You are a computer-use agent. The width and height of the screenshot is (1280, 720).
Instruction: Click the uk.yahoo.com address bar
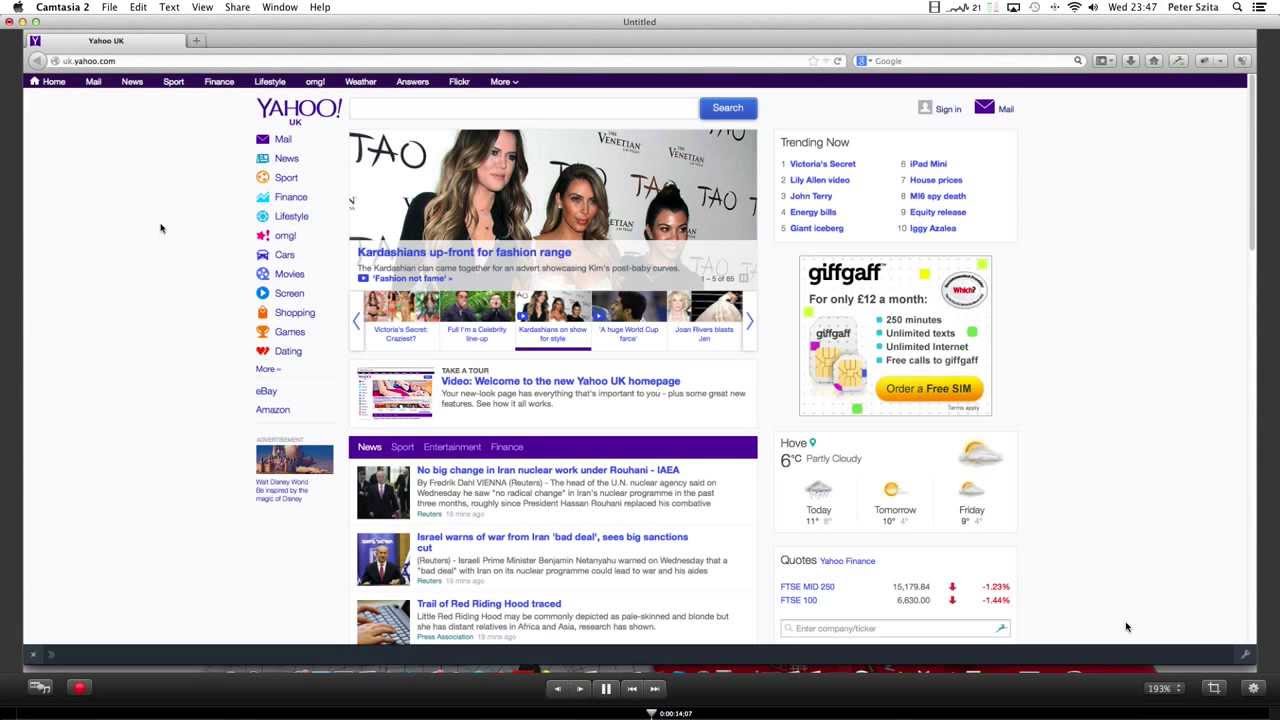pyautogui.click(x=430, y=61)
